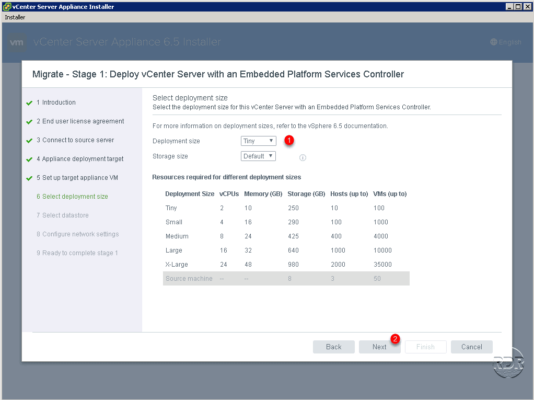Click the Deployment size label
This screenshot has height=400, width=534.
[x=176, y=141]
